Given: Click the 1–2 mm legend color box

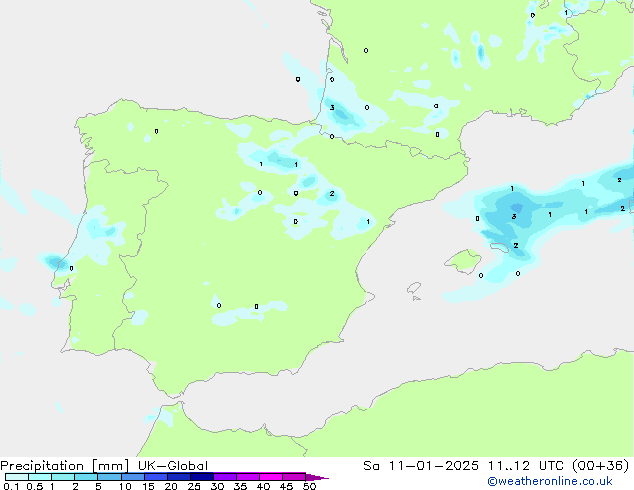Looking at the screenshot, I should coord(63,477).
